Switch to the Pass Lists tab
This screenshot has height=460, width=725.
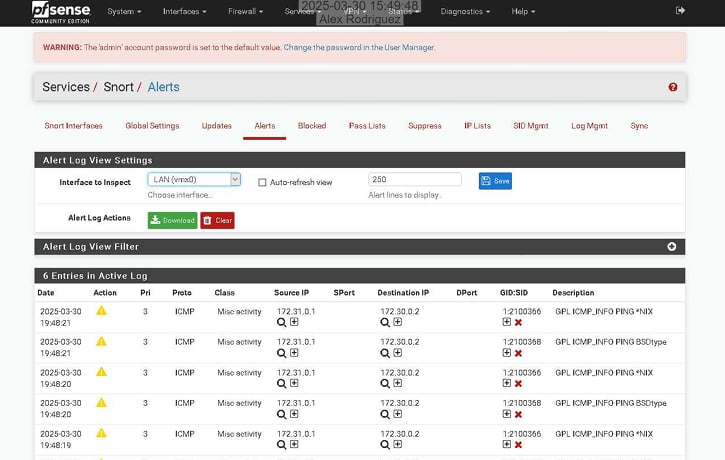(x=367, y=126)
